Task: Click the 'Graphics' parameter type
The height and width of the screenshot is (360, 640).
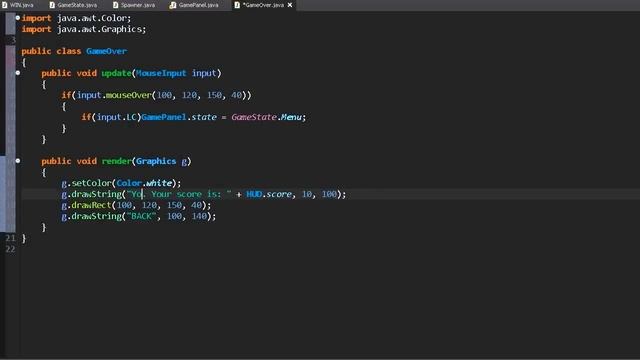Action: point(156,161)
